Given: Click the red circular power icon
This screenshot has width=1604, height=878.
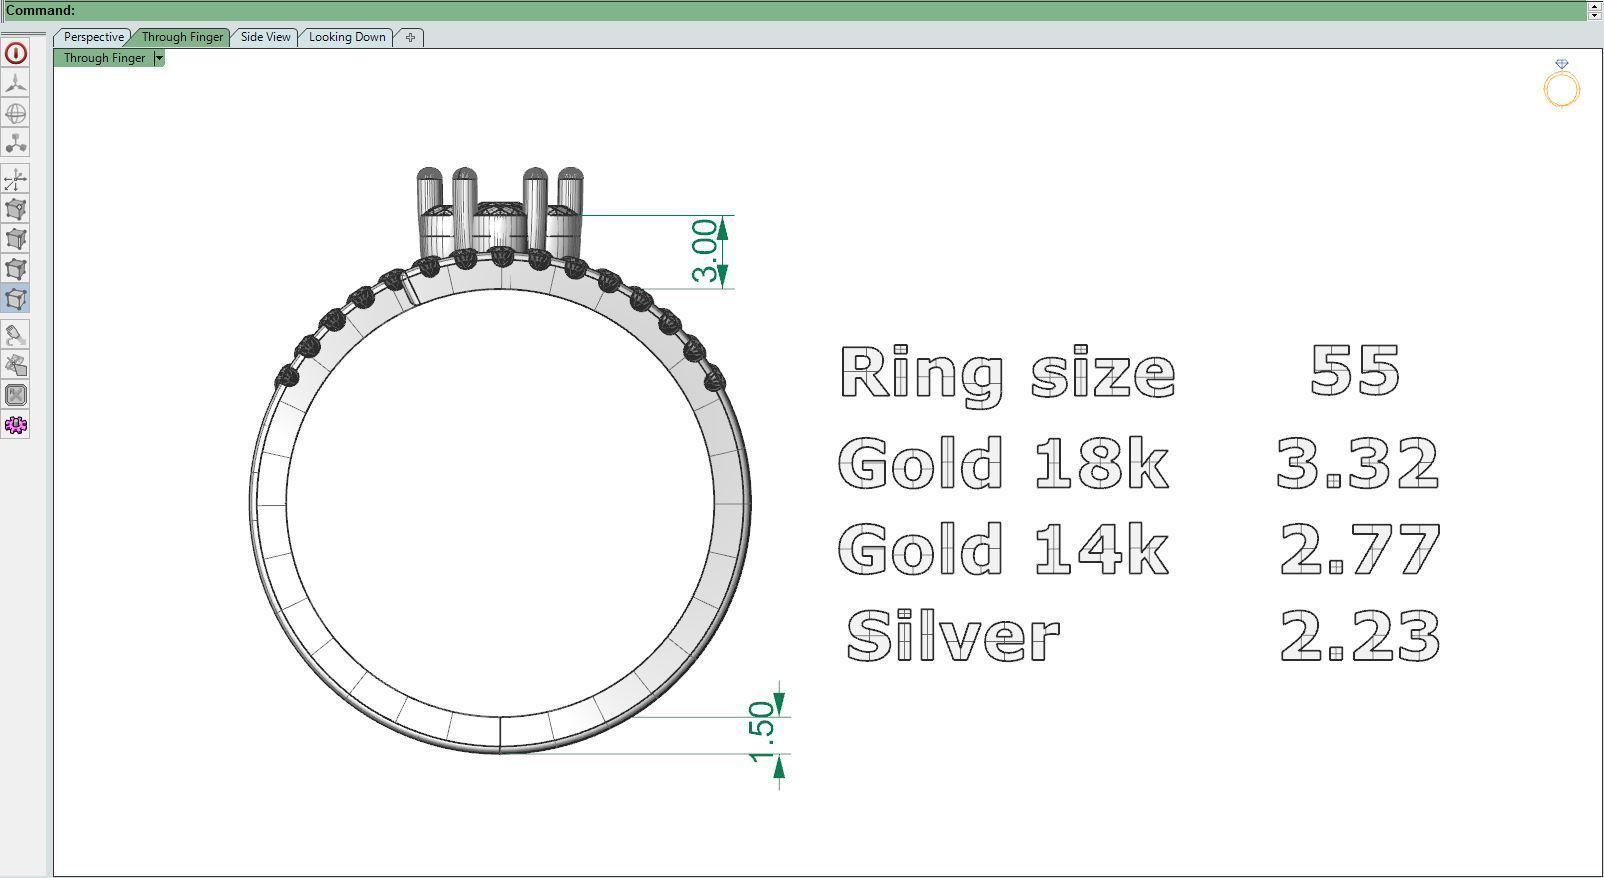Looking at the screenshot, I should coord(16,53).
